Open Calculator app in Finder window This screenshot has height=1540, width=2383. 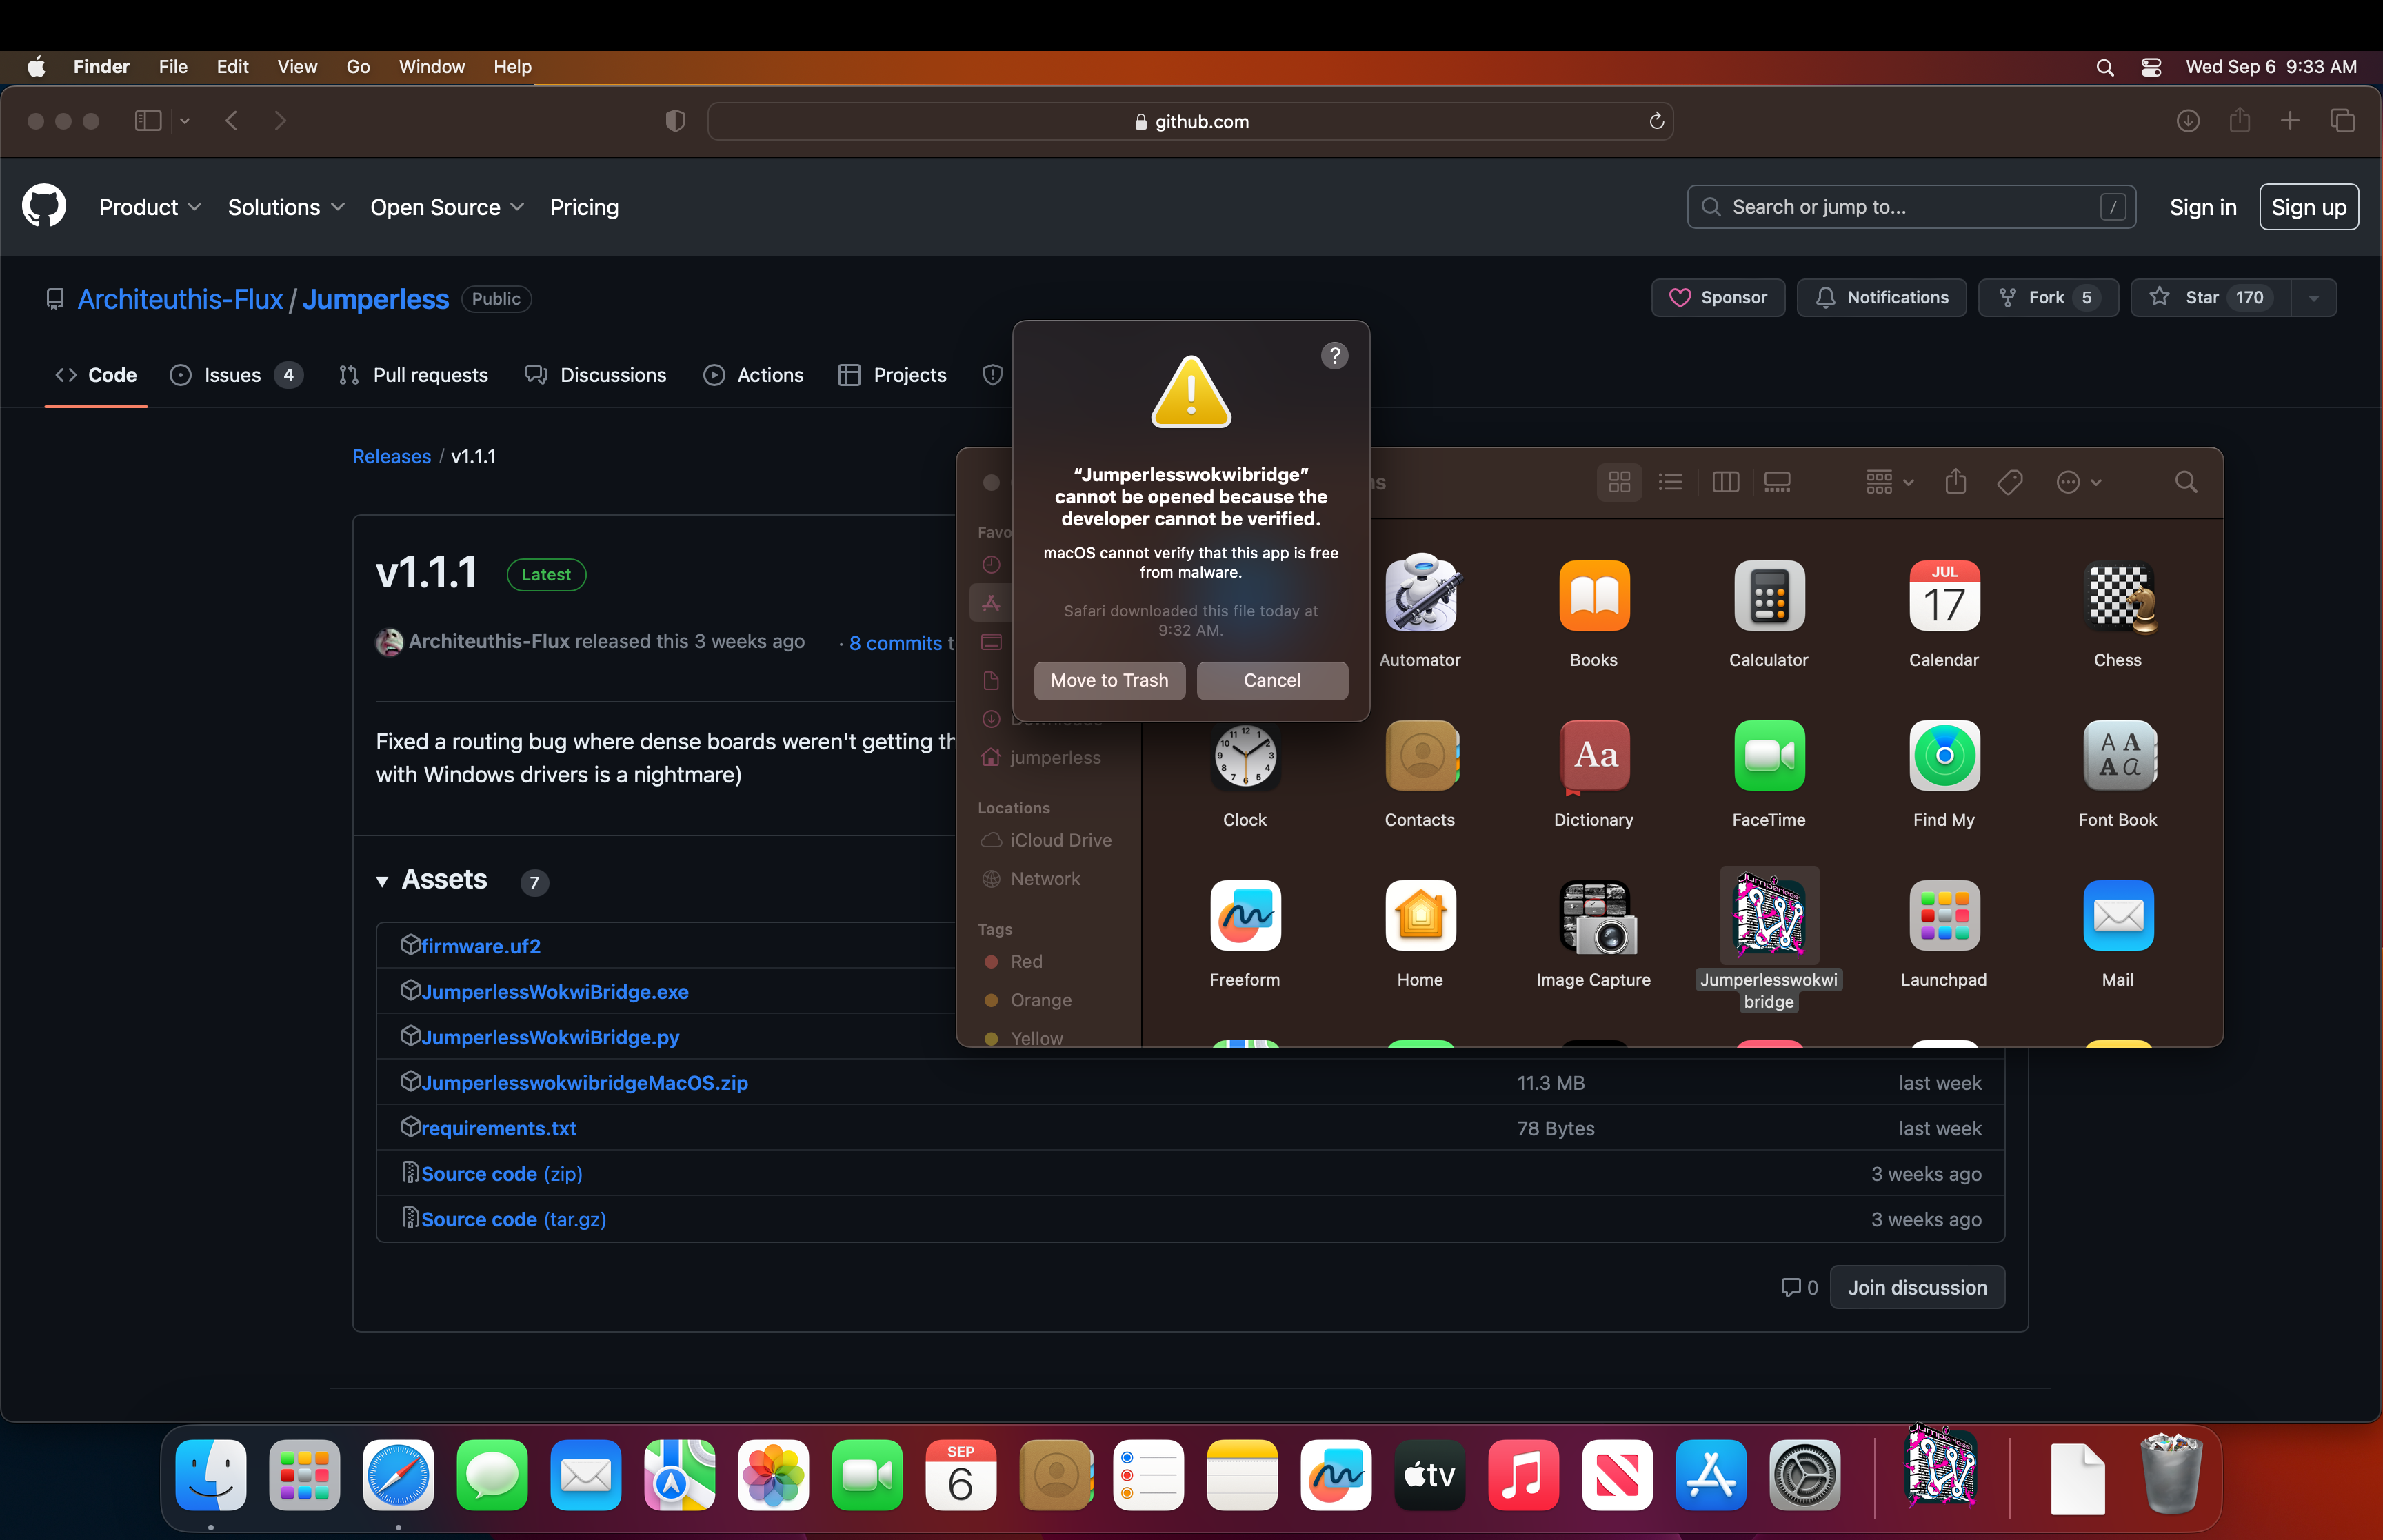pos(1768,597)
